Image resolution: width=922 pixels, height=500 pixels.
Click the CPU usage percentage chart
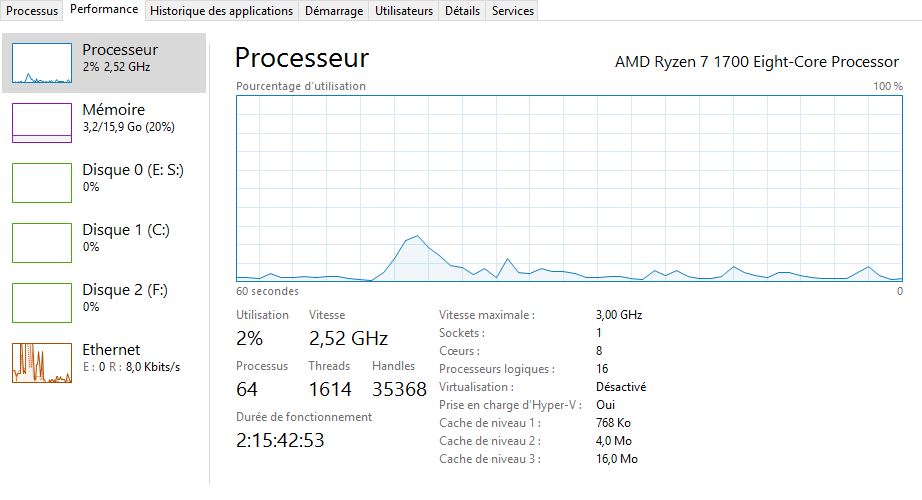[569, 189]
